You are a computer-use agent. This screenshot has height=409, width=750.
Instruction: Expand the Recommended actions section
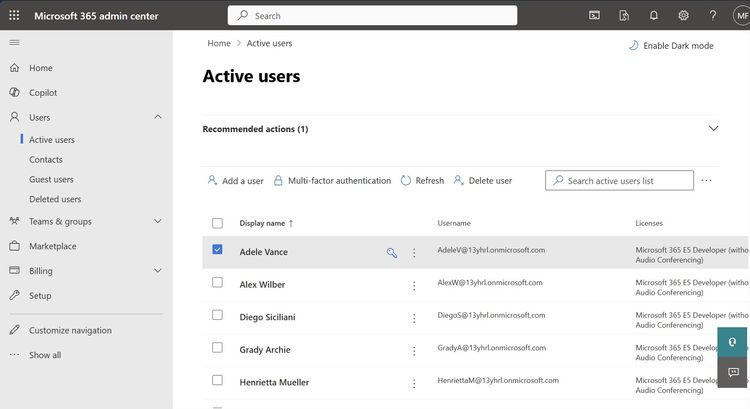[x=713, y=129]
